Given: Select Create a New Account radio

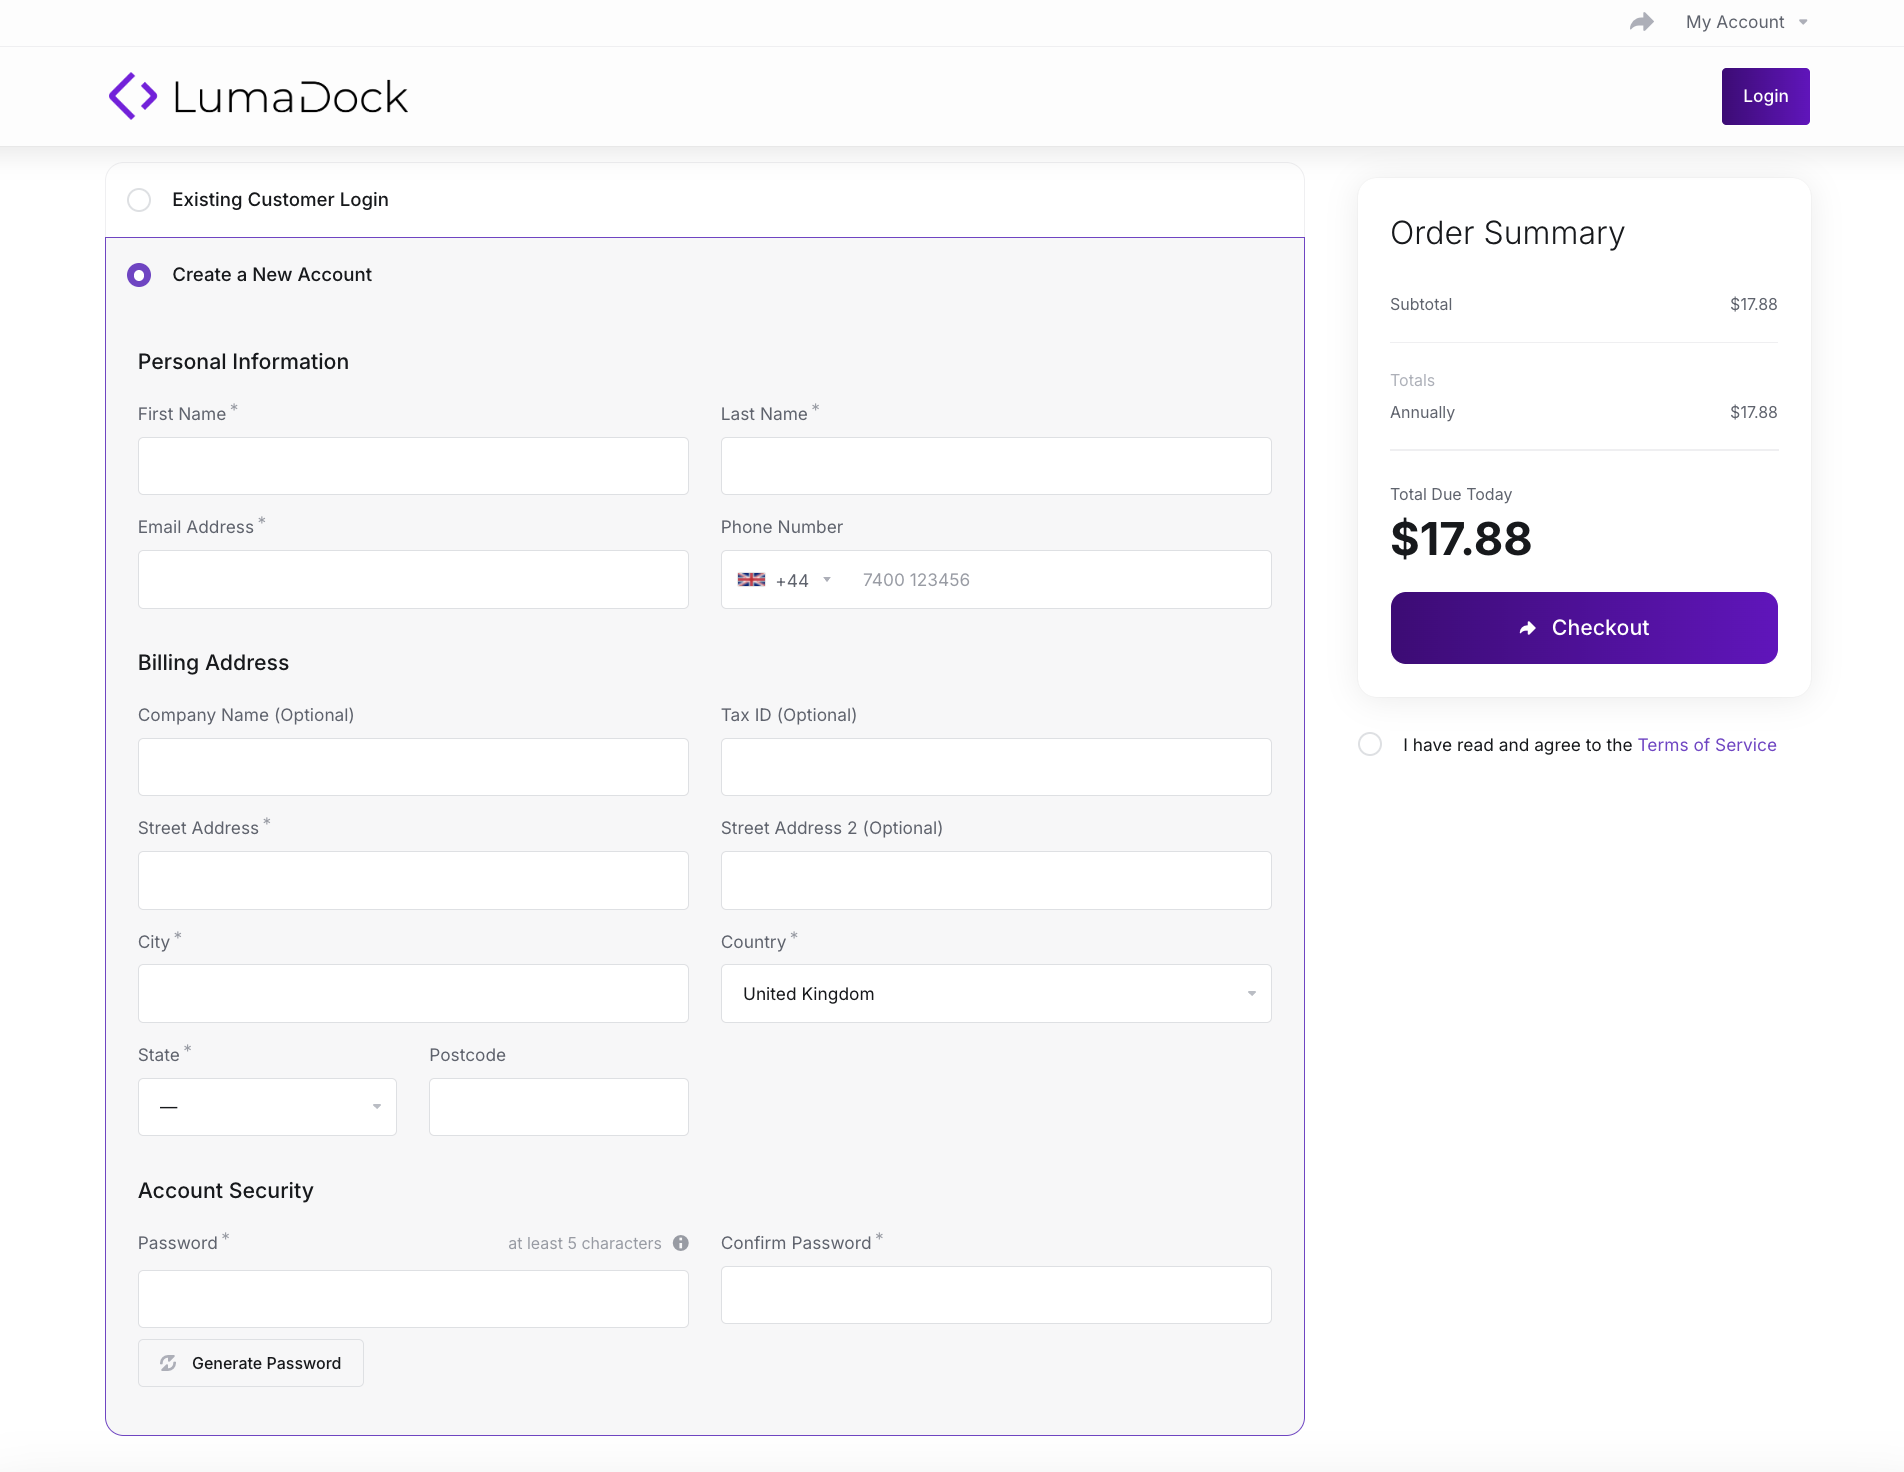Looking at the screenshot, I should tap(139, 275).
